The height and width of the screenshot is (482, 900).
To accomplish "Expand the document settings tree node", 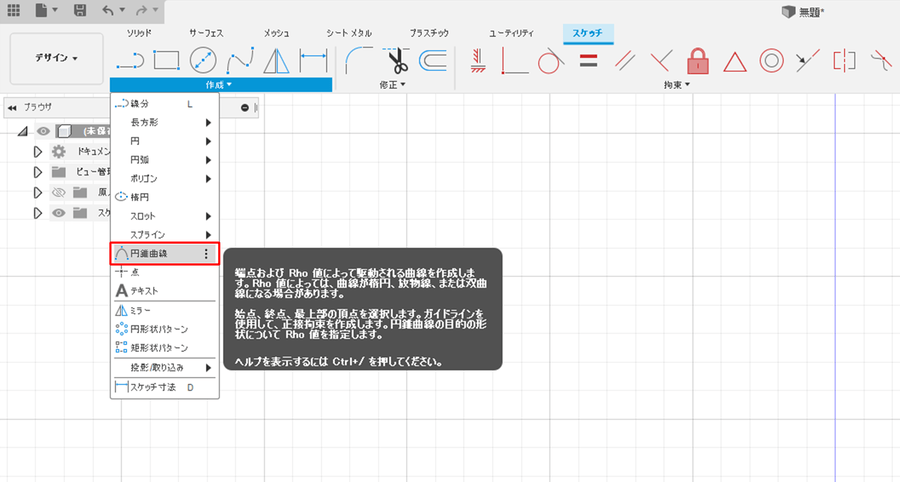I will 38,151.
